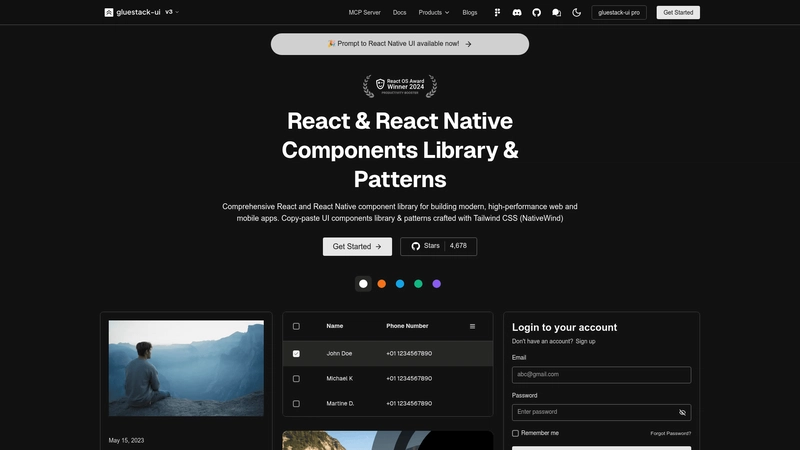
Task: Click the Password input field
Action: 602,412
